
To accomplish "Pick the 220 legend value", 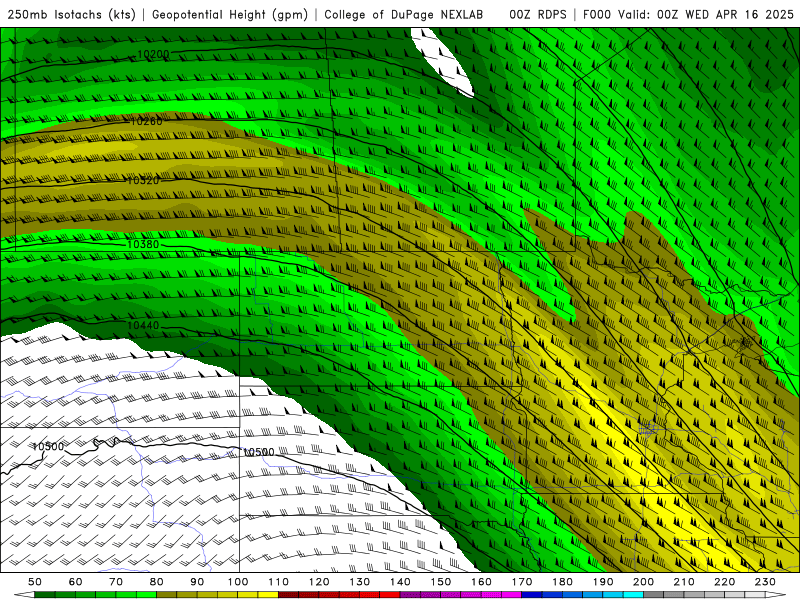I will 724,582.
